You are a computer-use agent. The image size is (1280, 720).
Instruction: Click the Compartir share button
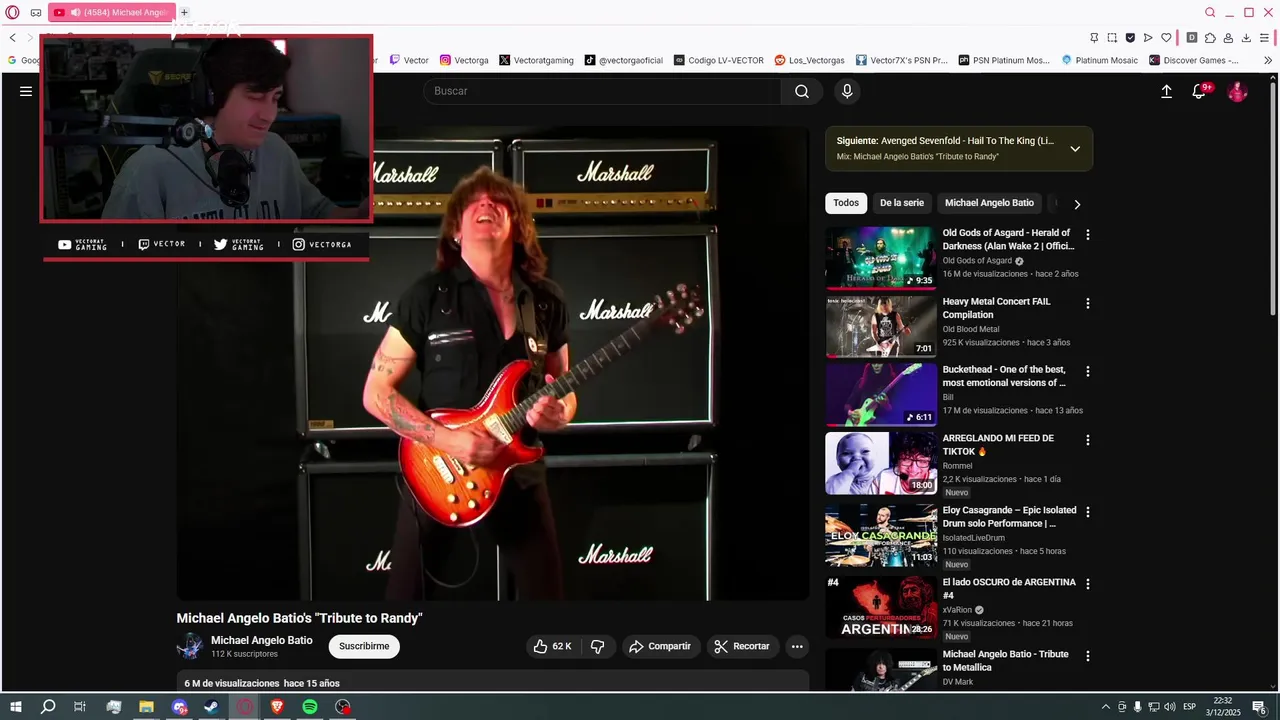660,646
